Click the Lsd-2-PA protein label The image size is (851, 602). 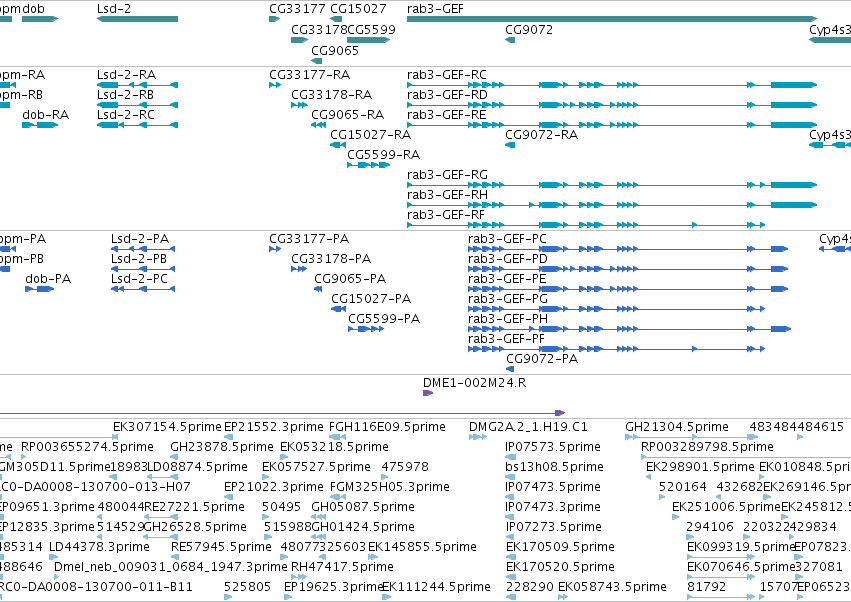click(140, 239)
